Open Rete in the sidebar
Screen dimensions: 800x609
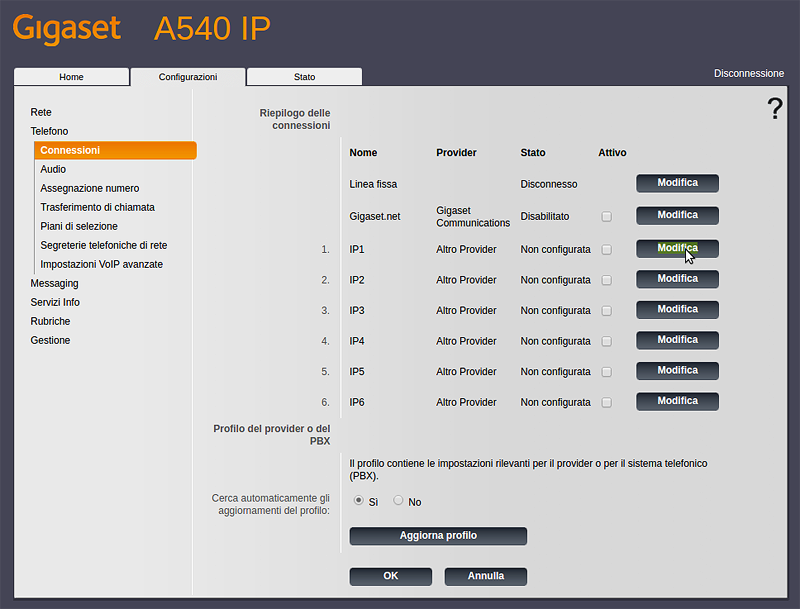pyautogui.click(x=41, y=112)
